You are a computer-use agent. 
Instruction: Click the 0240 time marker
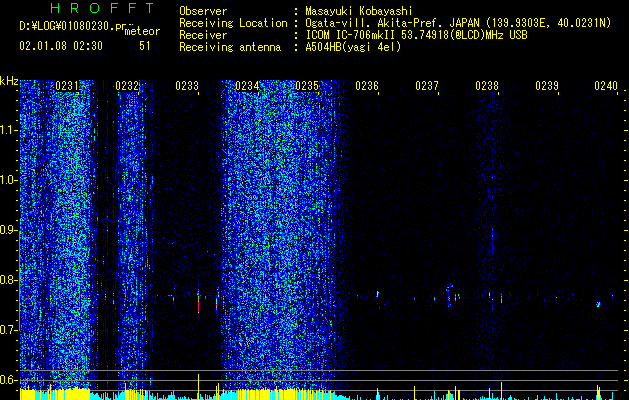(x=606, y=86)
